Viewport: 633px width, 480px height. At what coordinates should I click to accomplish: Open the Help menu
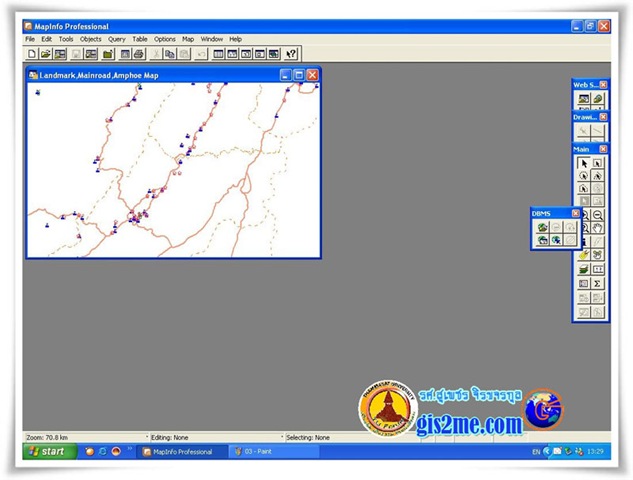pyautogui.click(x=235, y=39)
